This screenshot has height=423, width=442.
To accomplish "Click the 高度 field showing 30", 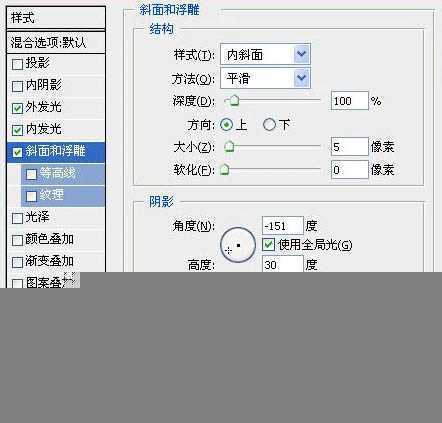I will point(283,264).
